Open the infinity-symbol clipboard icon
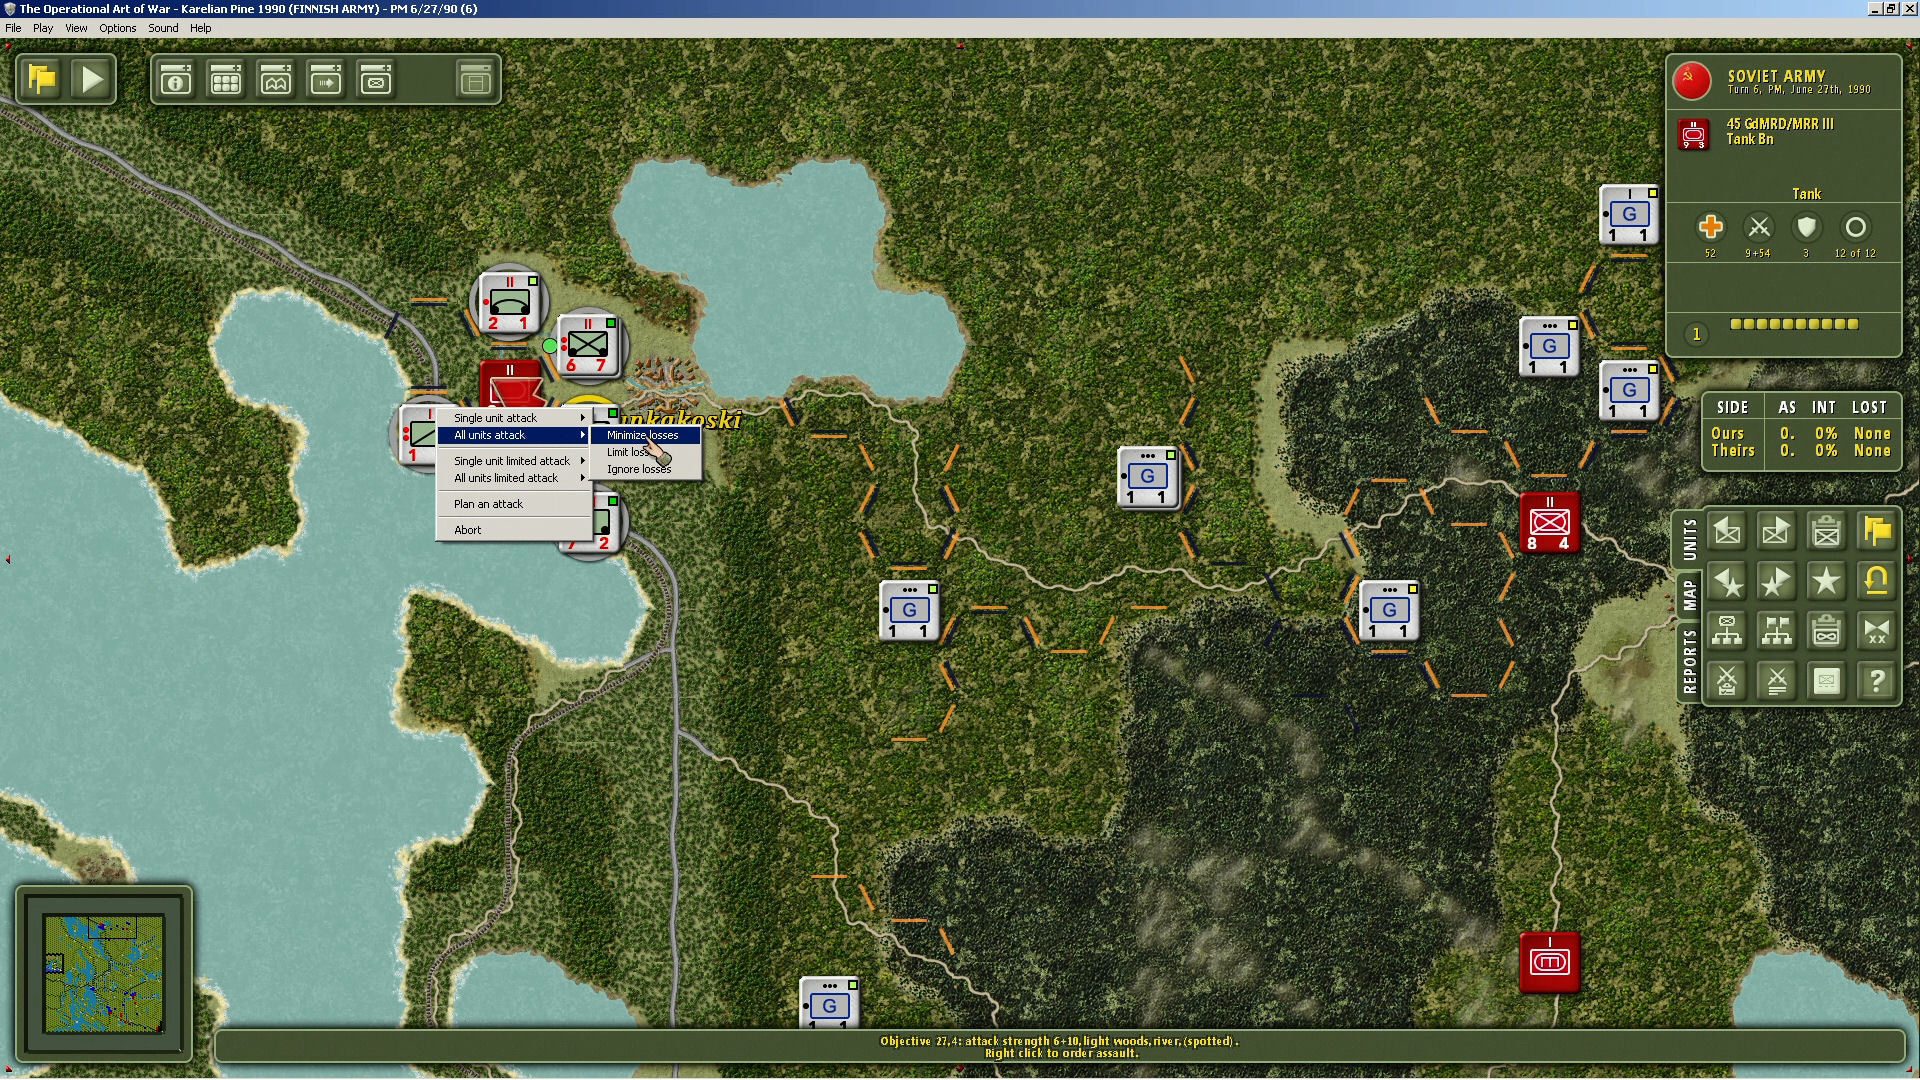 pos(1826,632)
